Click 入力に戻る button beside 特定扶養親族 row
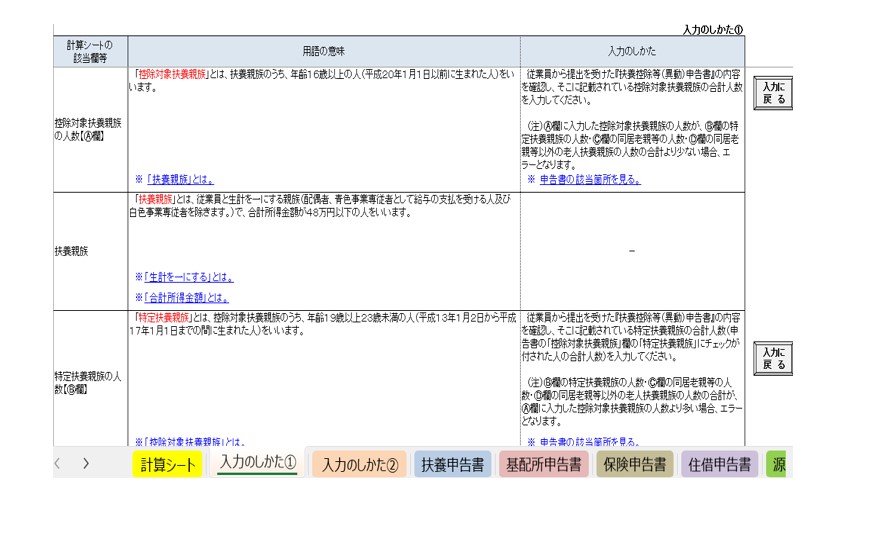892x538 pixels. [773, 358]
